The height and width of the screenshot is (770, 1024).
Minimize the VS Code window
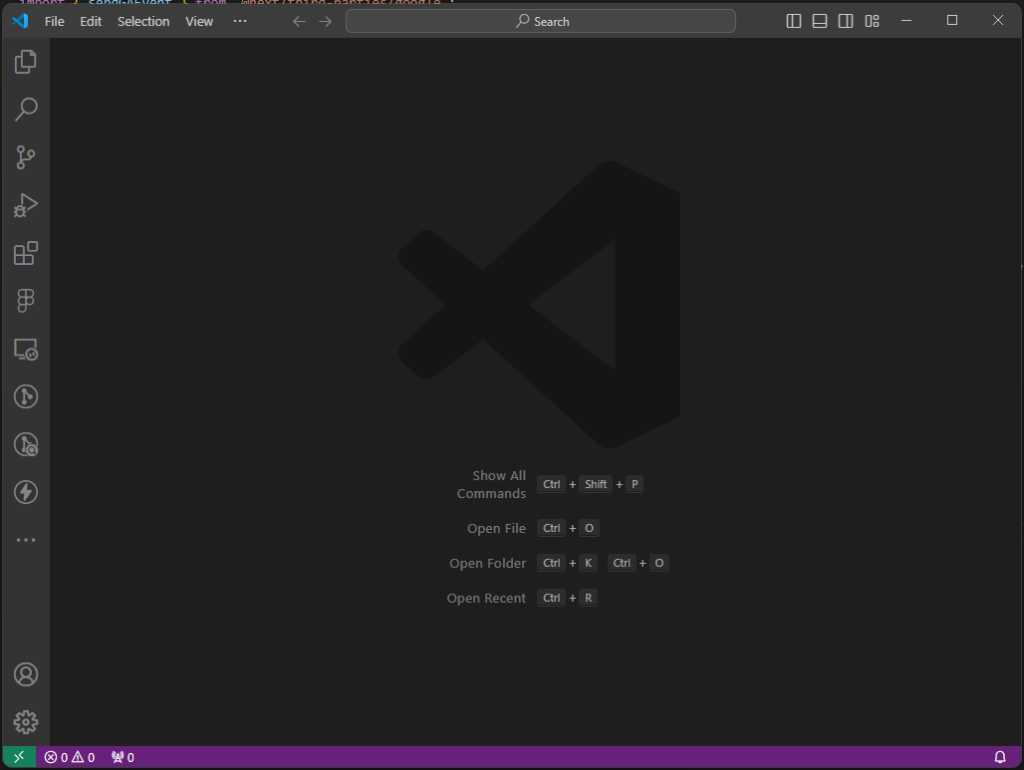pyautogui.click(x=906, y=20)
